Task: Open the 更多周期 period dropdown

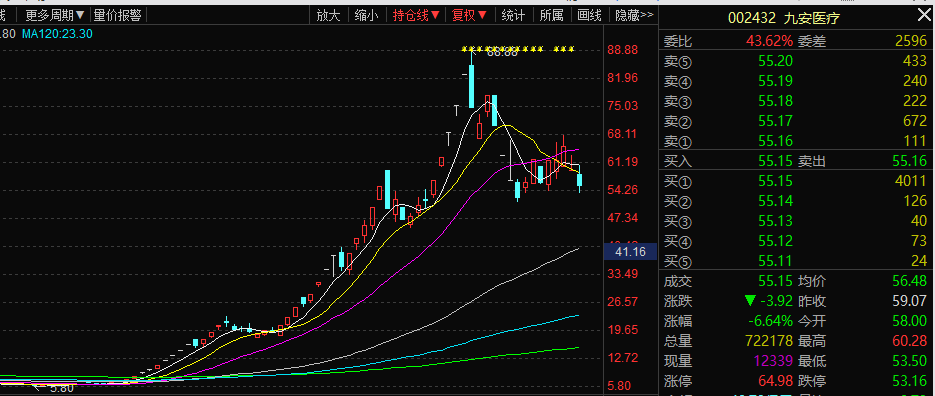Action: pos(55,15)
